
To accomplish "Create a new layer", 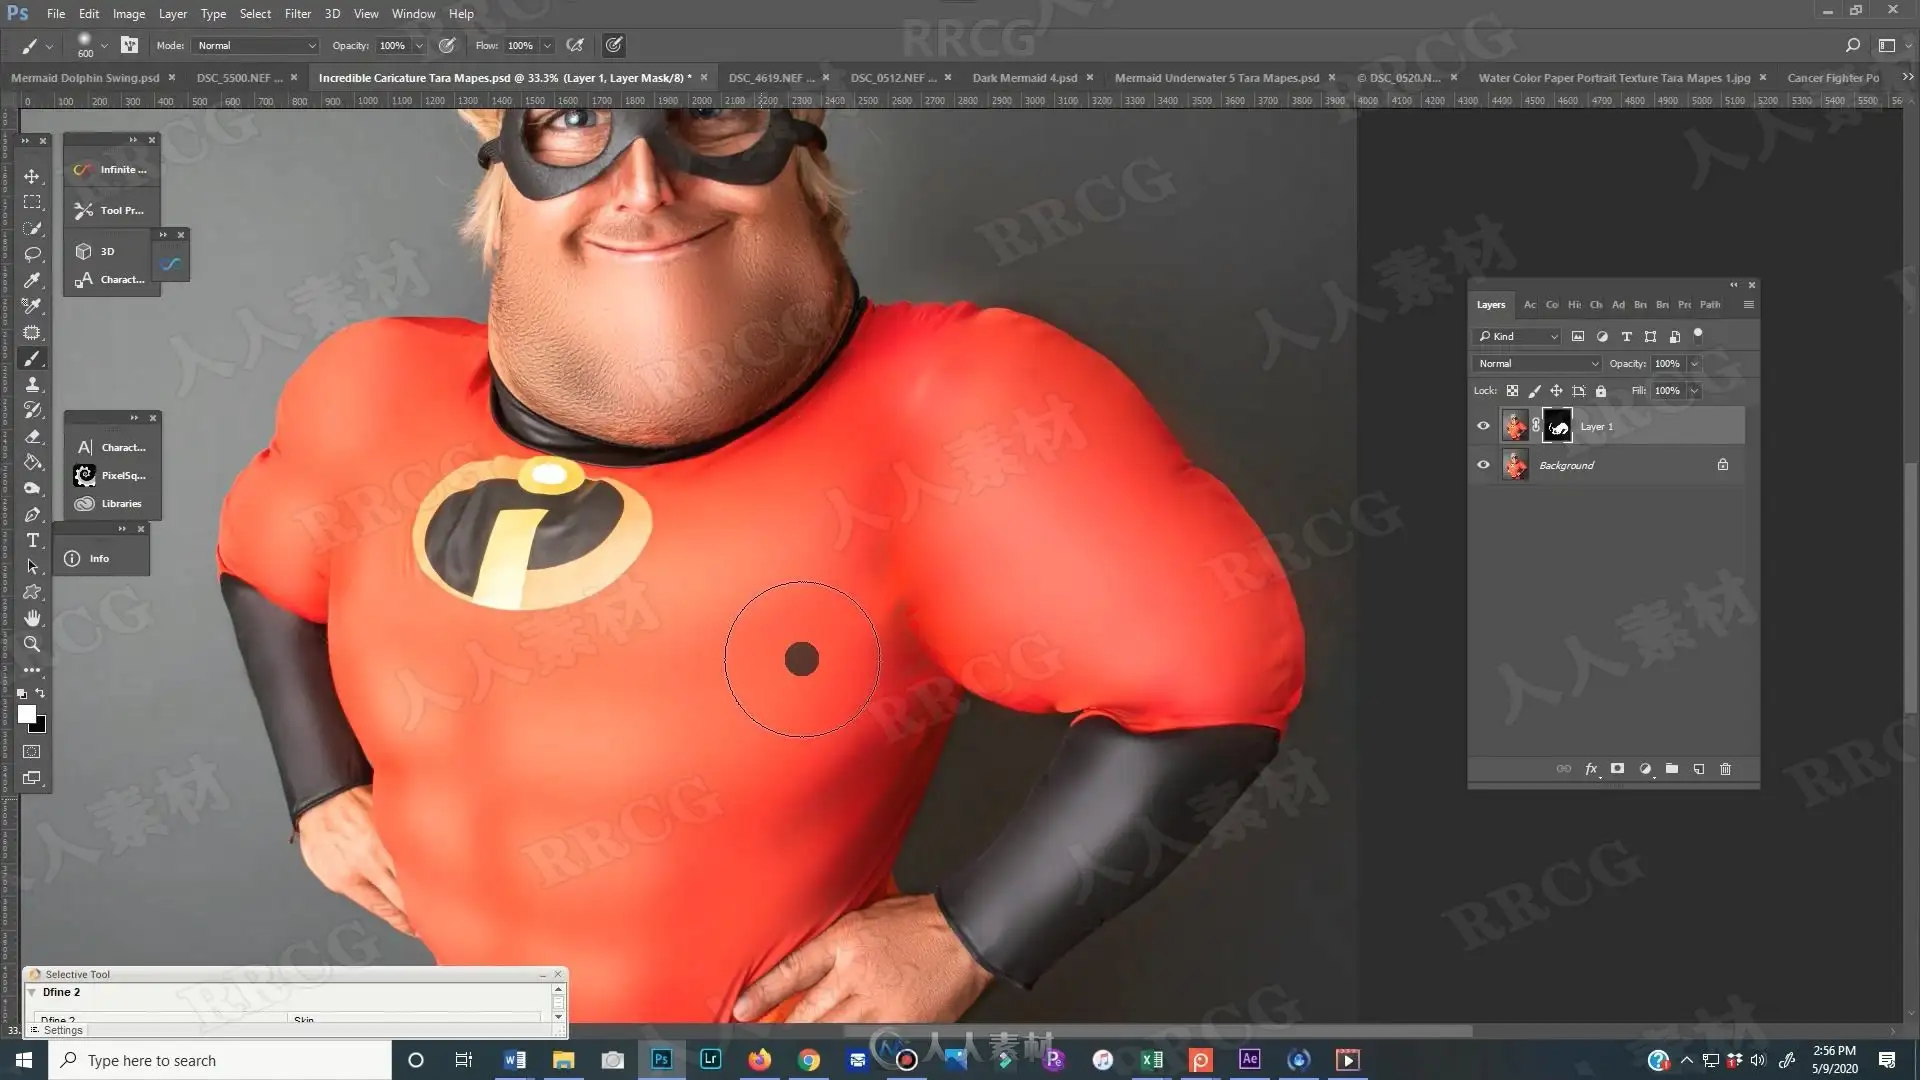I will (x=1699, y=769).
